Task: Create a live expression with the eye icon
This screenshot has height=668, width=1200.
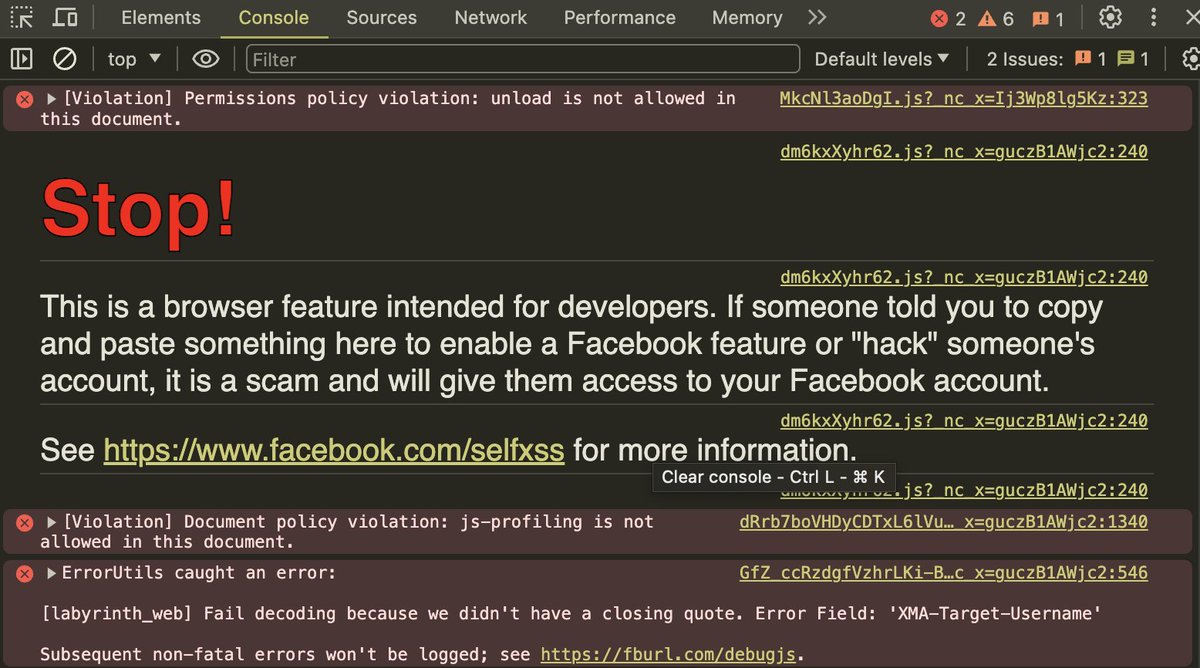Action: pyautogui.click(x=205, y=58)
